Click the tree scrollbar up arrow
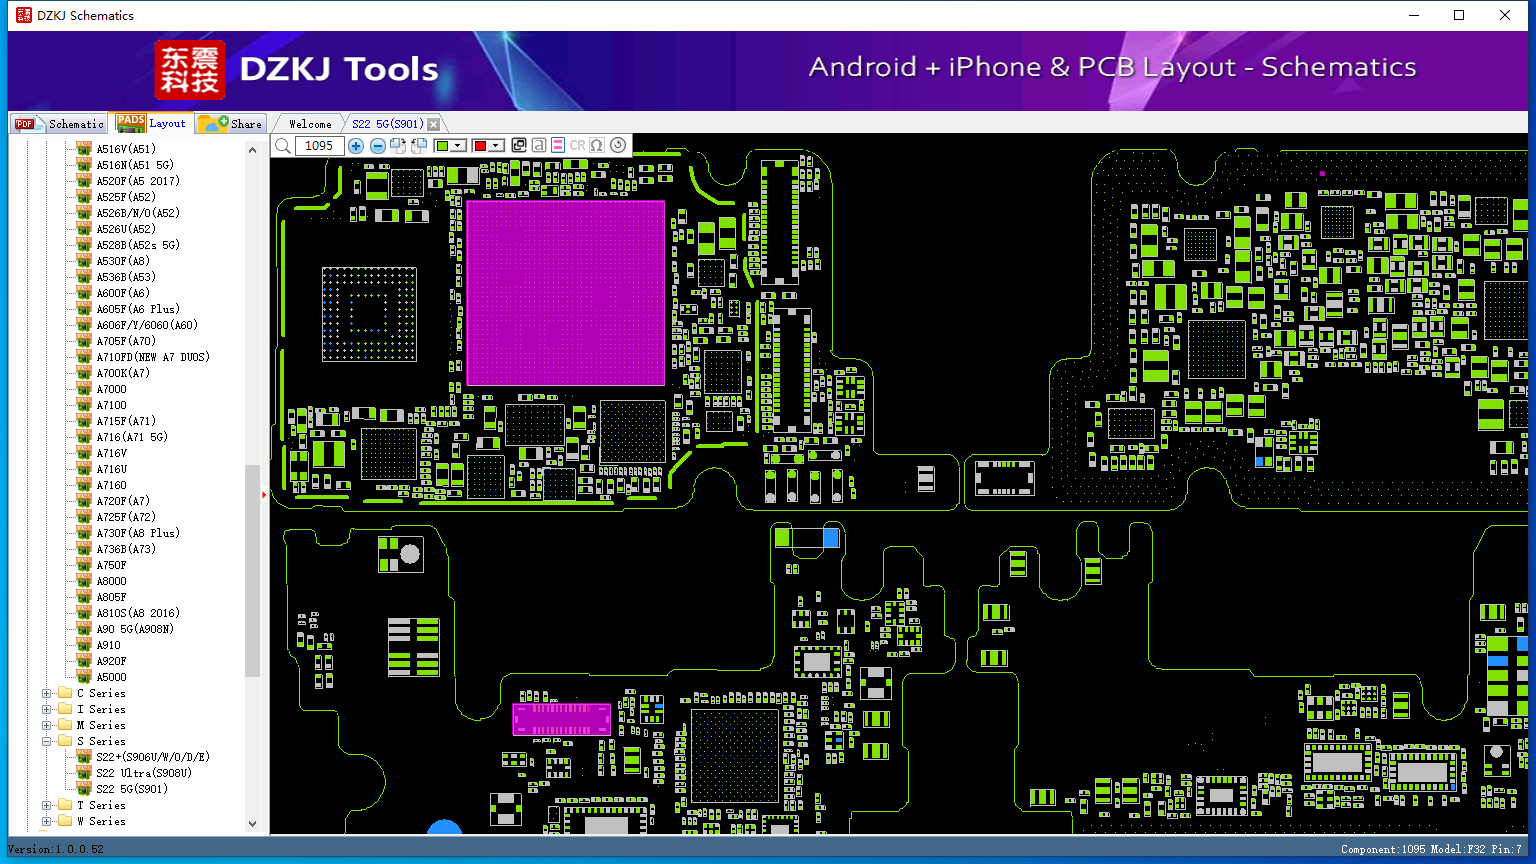Viewport: 1536px width, 864px height. (x=252, y=150)
